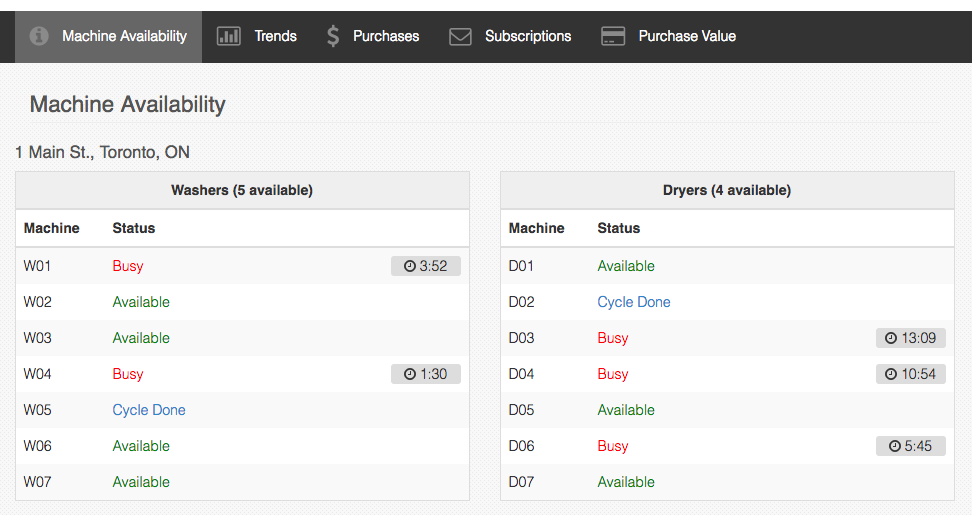Open the Trends tab

tap(275, 36)
